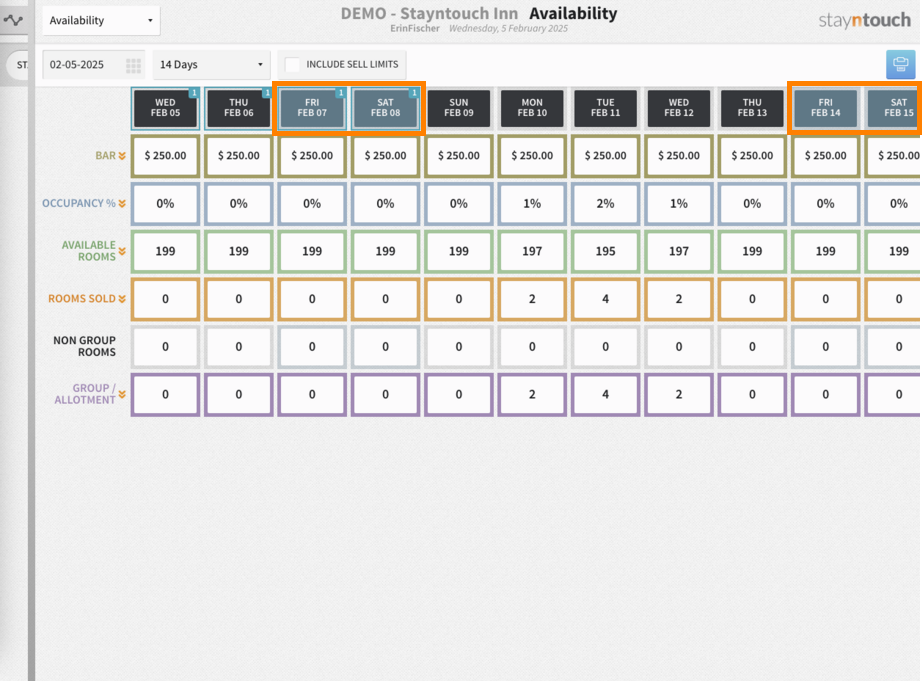Expand the Group / Allotment row
This screenshot has height=681, width=922.
122,394
